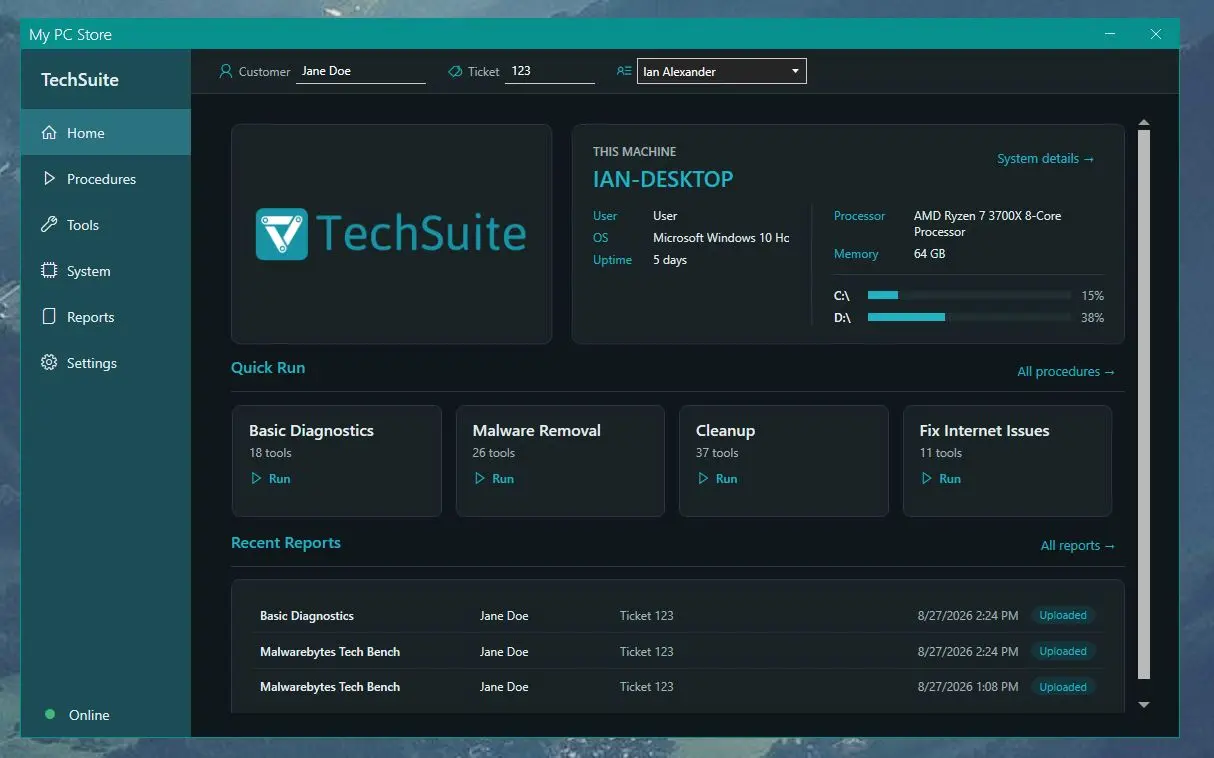Click the vertical scrollbar thumb
The width and height of the screenshot is (1214, 758).
[x=1144, y=404]
